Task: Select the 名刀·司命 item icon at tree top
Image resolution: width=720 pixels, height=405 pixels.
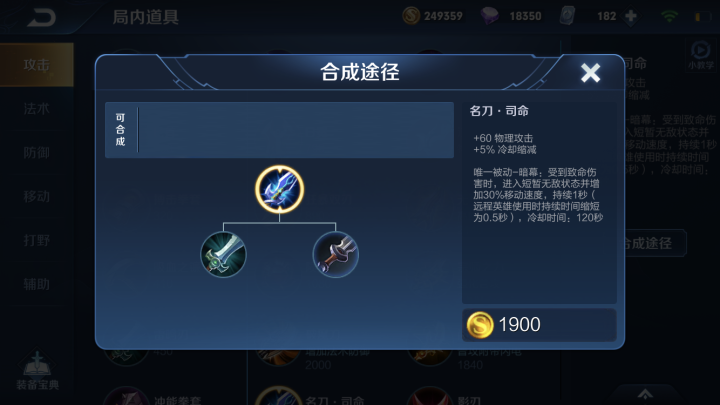Action: click(x=279, y=189)
